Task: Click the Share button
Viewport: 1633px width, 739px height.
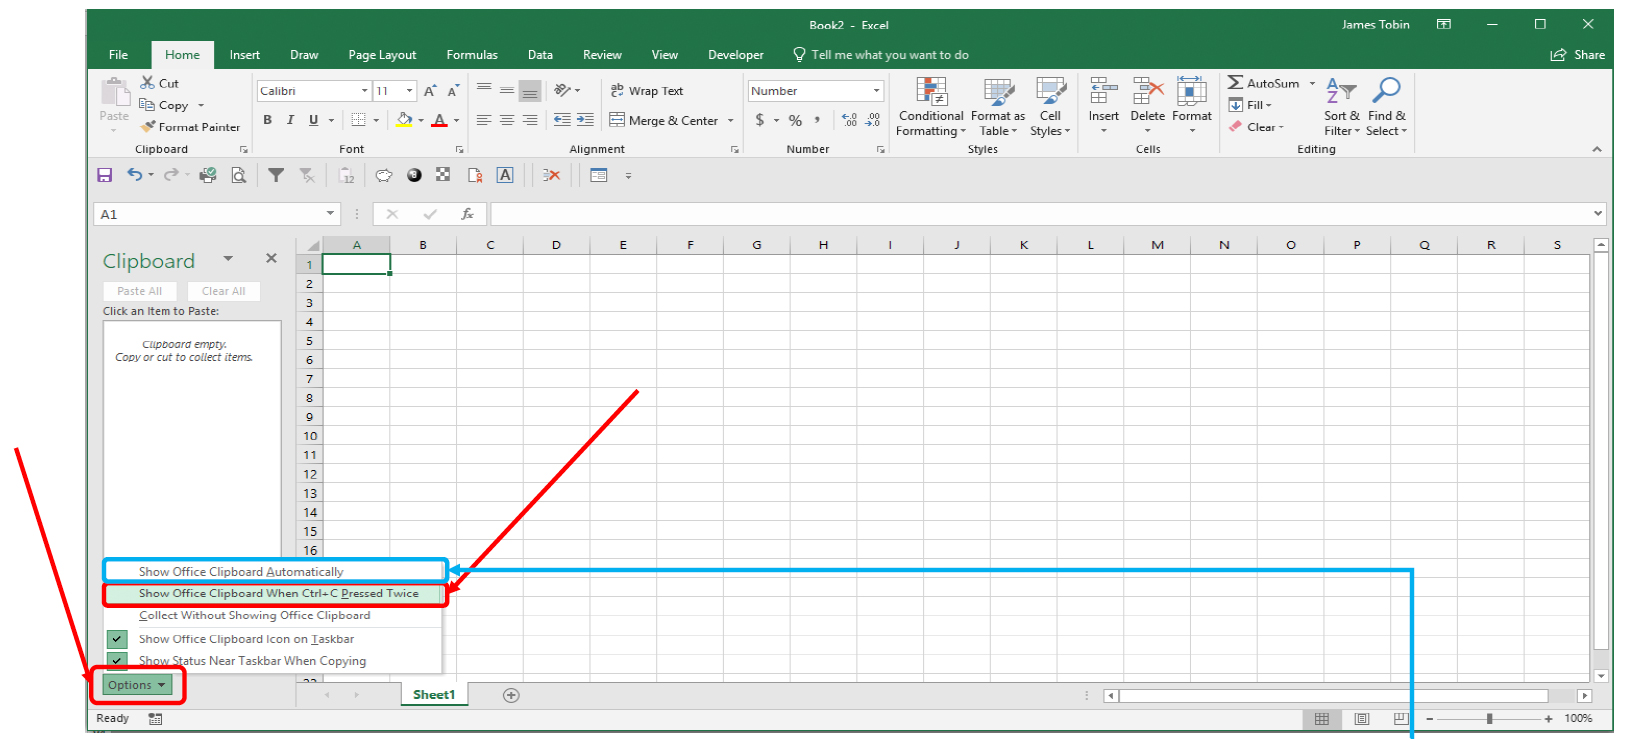Action: pyautogui.click(x=1577, y=55)
